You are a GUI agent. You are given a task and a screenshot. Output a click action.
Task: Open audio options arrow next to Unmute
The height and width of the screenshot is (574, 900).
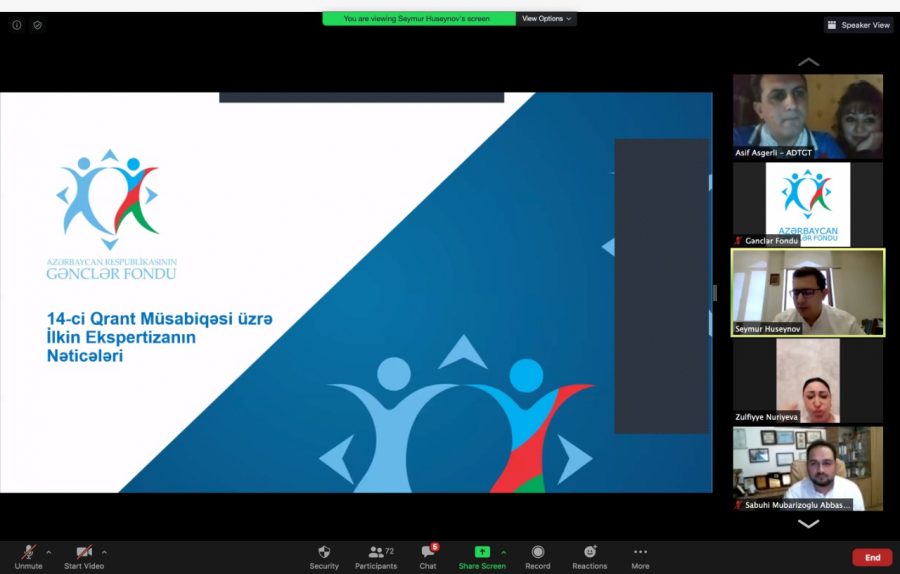(x=48, y=552)
